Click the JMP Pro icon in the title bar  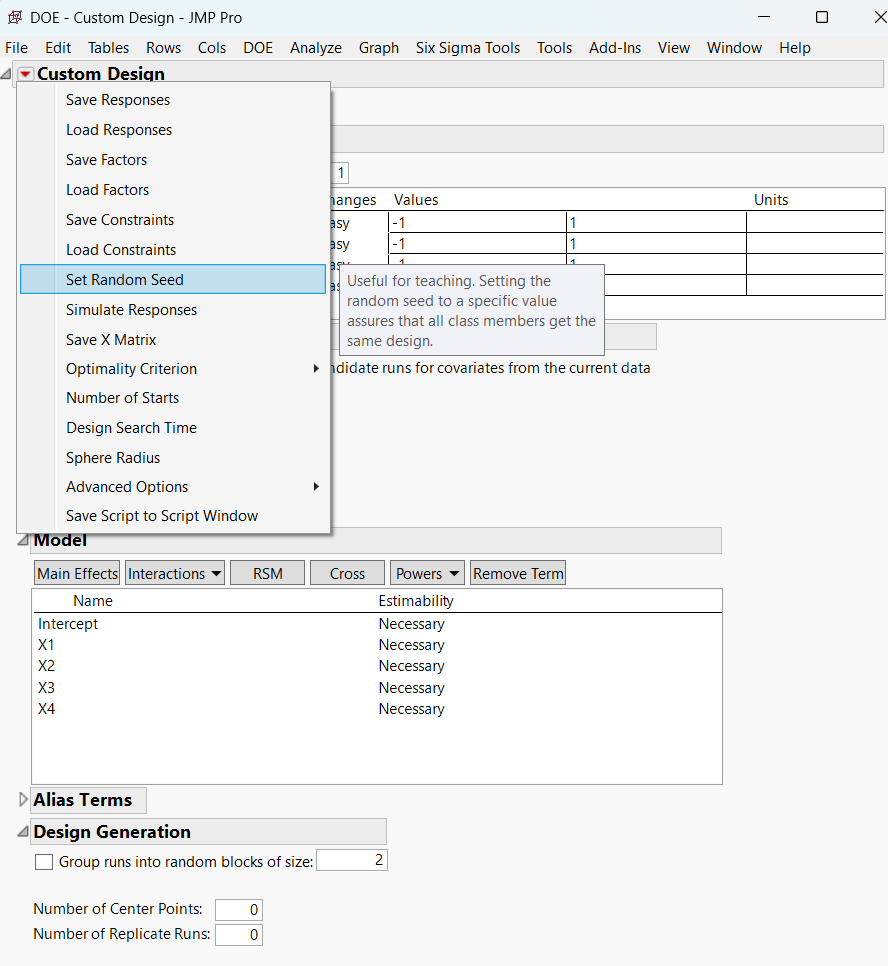[15, 16]
